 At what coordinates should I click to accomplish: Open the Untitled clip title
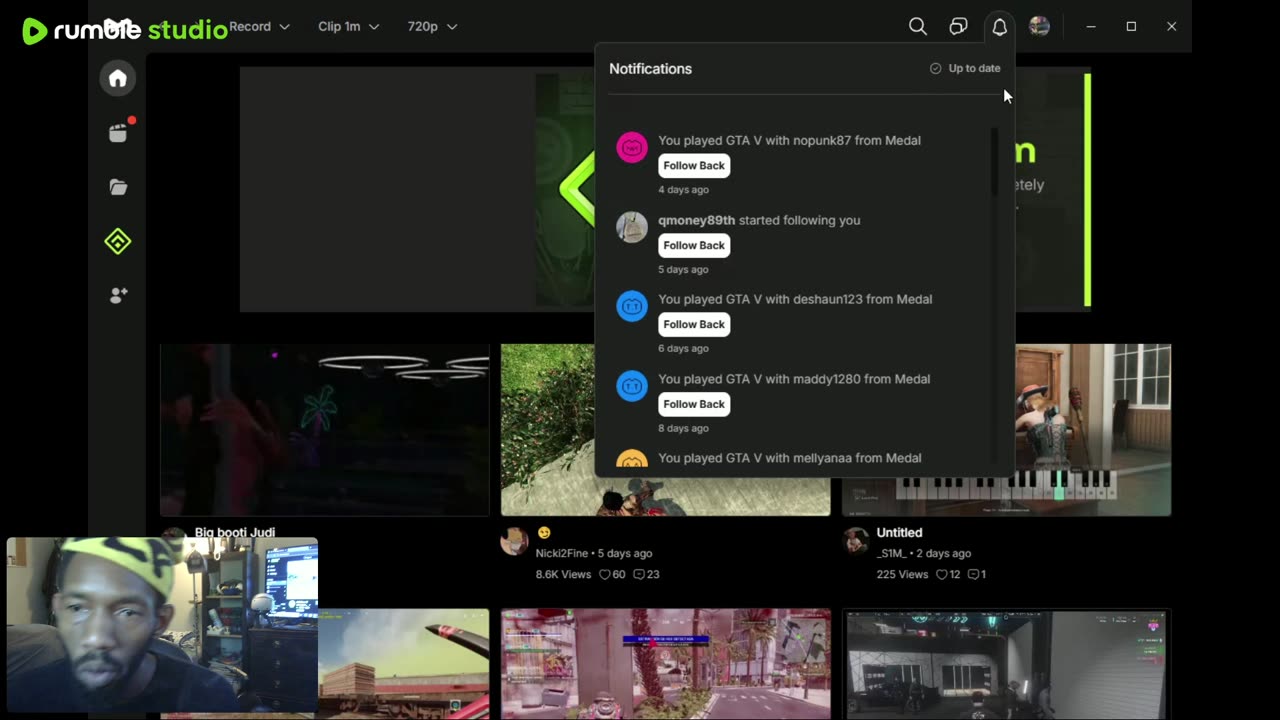(899, 533)
